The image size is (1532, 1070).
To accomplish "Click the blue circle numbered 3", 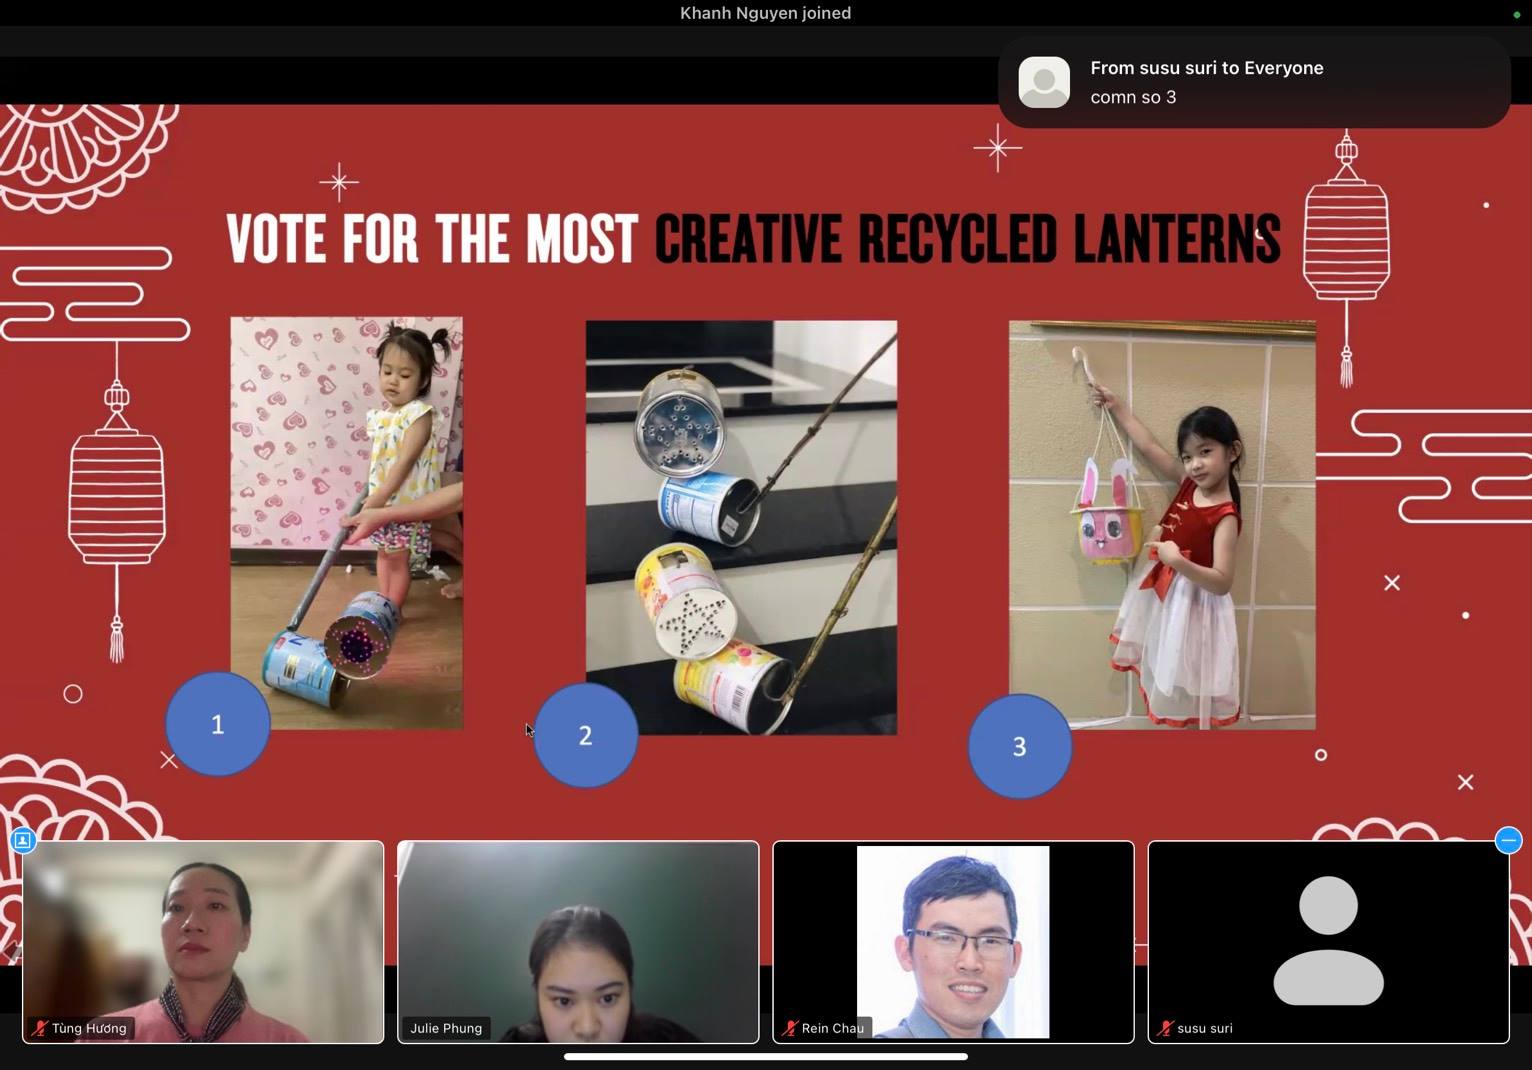I will pyautogui.click(x=1020, y=746).
